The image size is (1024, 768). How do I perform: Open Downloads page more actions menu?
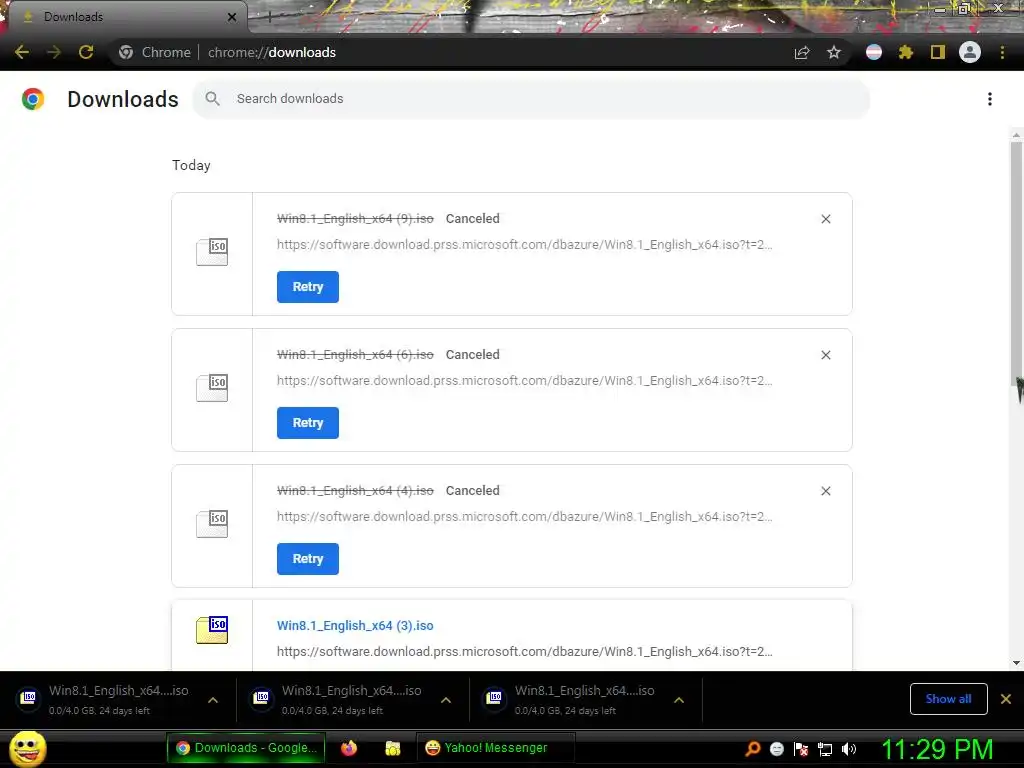click(990, 99)
